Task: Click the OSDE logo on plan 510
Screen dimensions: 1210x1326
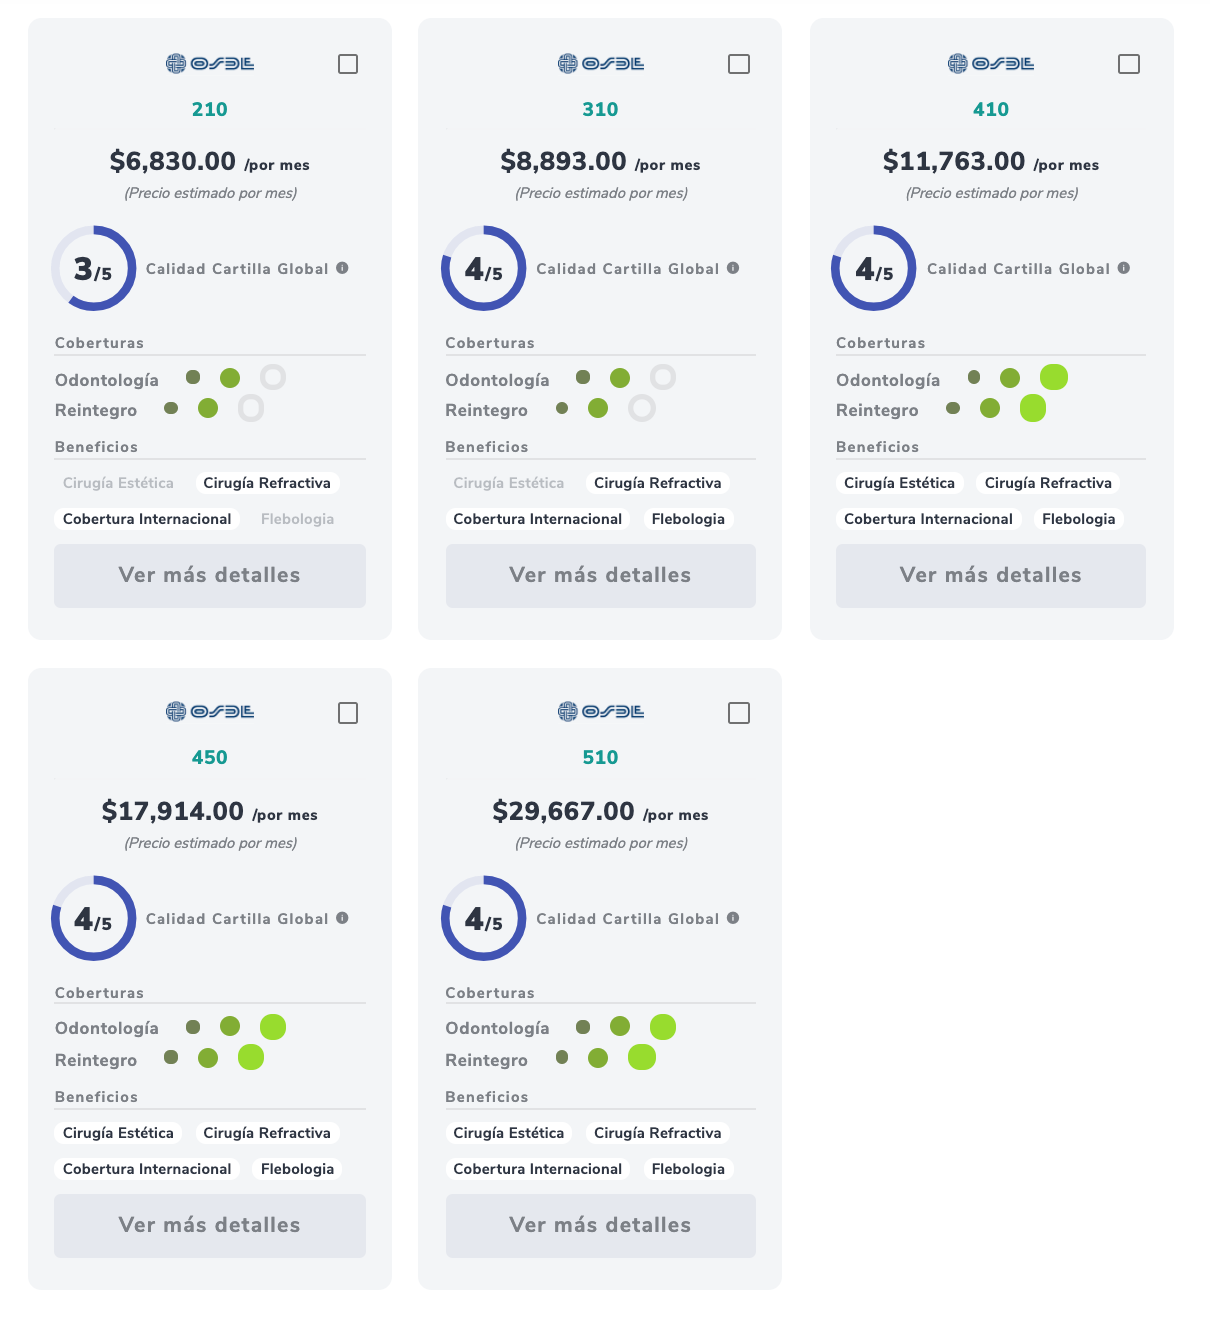Action: point(601,712)
